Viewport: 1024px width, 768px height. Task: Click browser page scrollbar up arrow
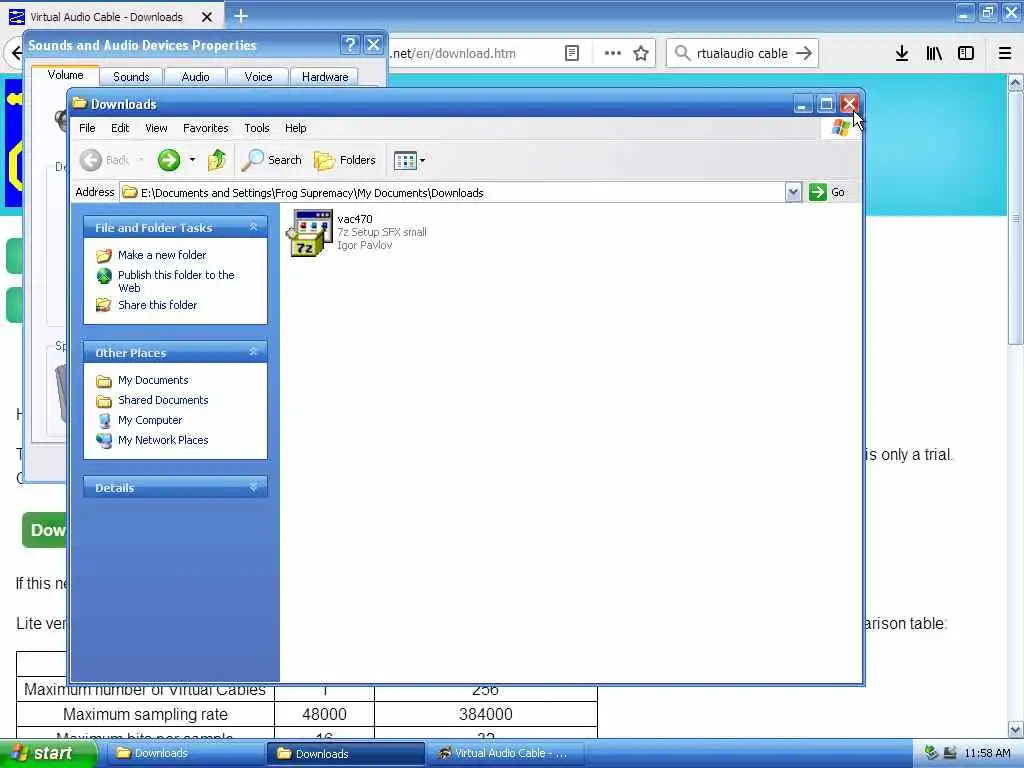(1016, 82)
